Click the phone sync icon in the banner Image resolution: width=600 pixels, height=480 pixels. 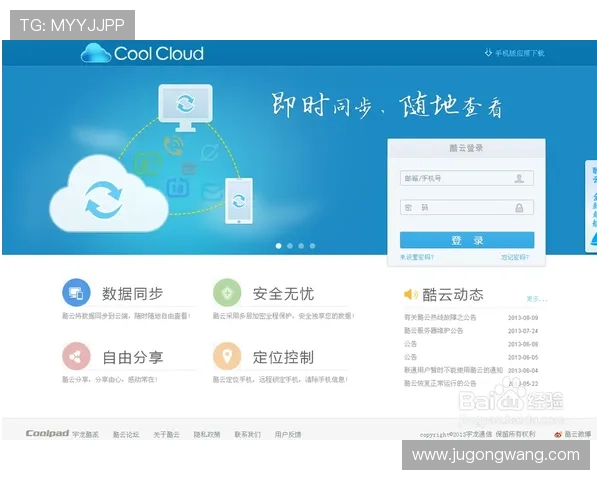[239, 201]
